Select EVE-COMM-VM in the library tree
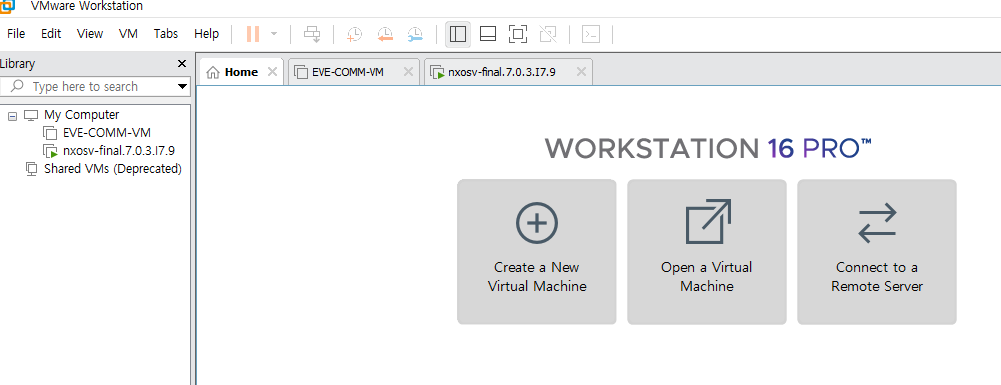 [x=107, y=133]
